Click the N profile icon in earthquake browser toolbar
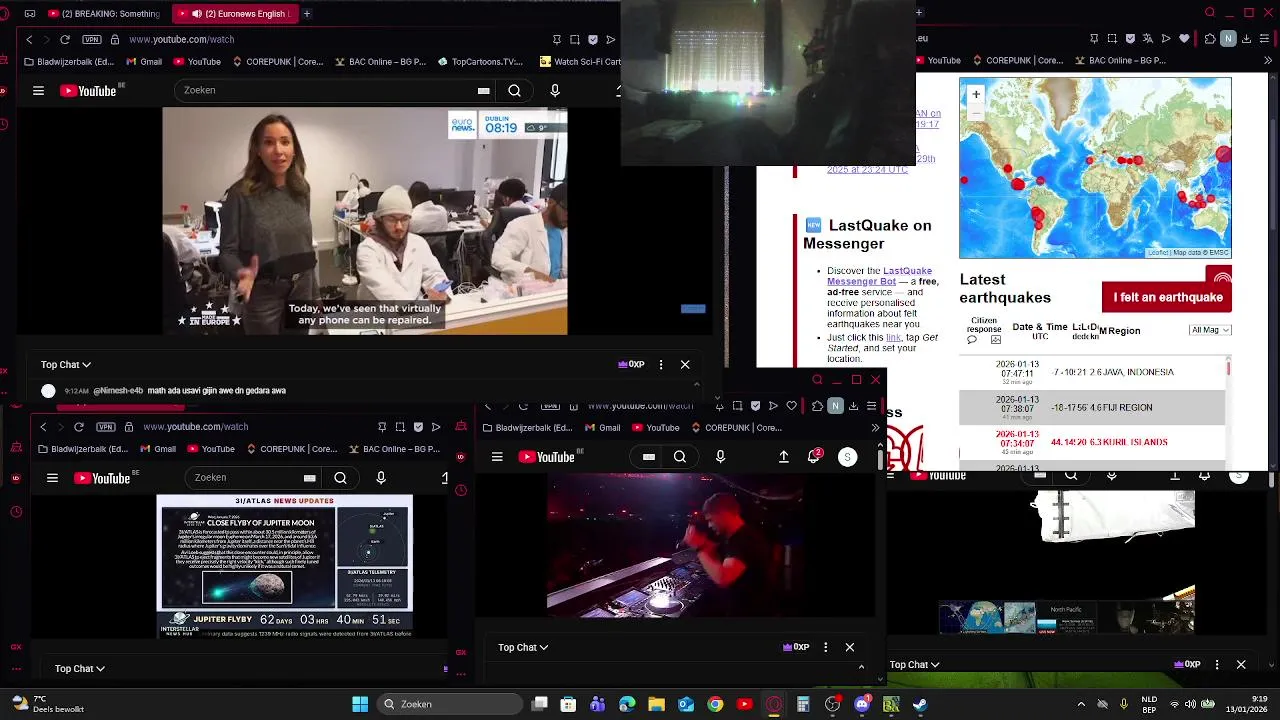1280x720 pixels. point(1229,39)
